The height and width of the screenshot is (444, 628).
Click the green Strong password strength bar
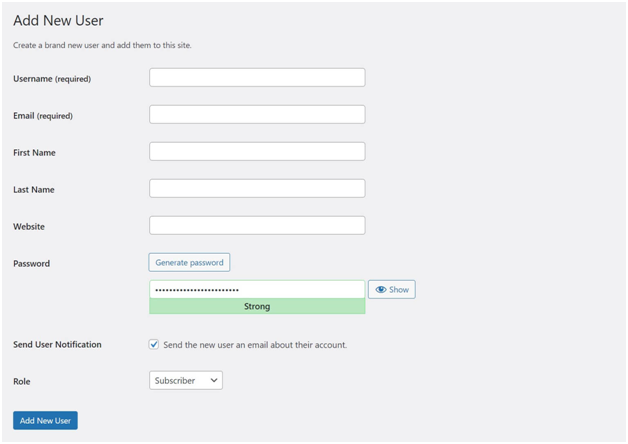pos(257,307)
